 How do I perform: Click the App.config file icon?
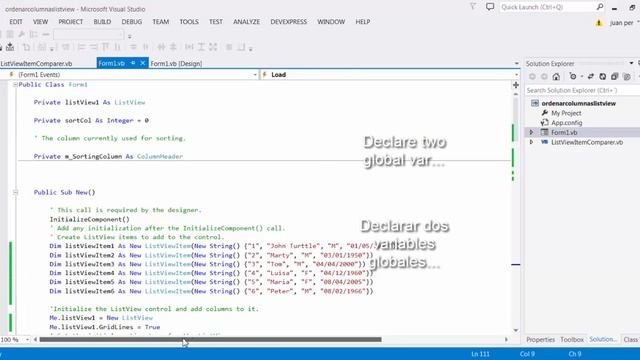pos(544,122)
